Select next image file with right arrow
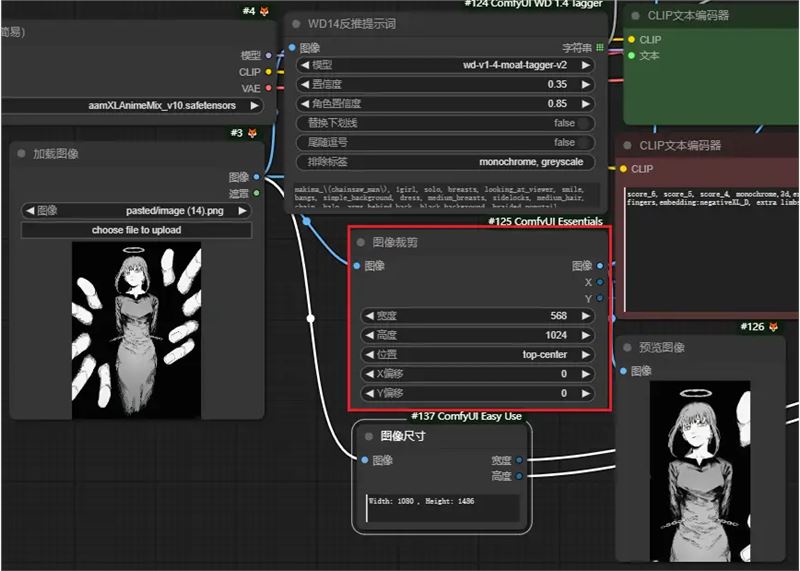Viewport: 800px width, 571px height. click(243, 210)
